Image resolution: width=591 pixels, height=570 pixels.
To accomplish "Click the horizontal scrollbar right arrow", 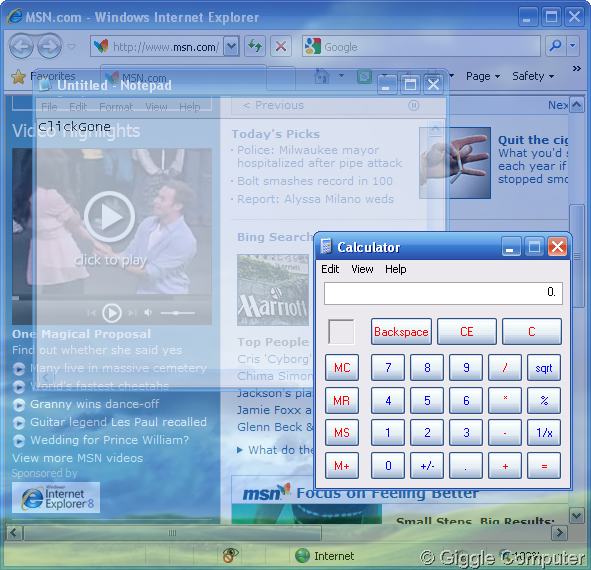I will [x=559, y=533].
